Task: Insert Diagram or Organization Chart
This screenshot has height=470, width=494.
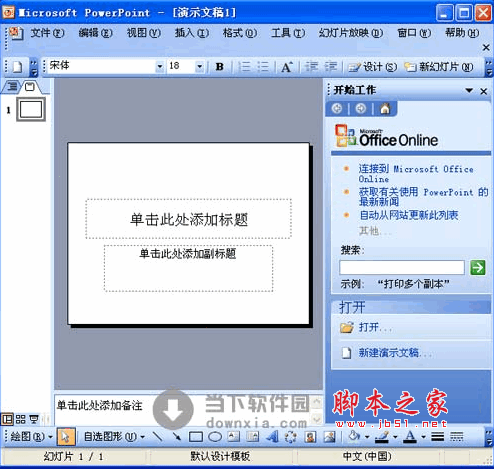Action: 291,436
